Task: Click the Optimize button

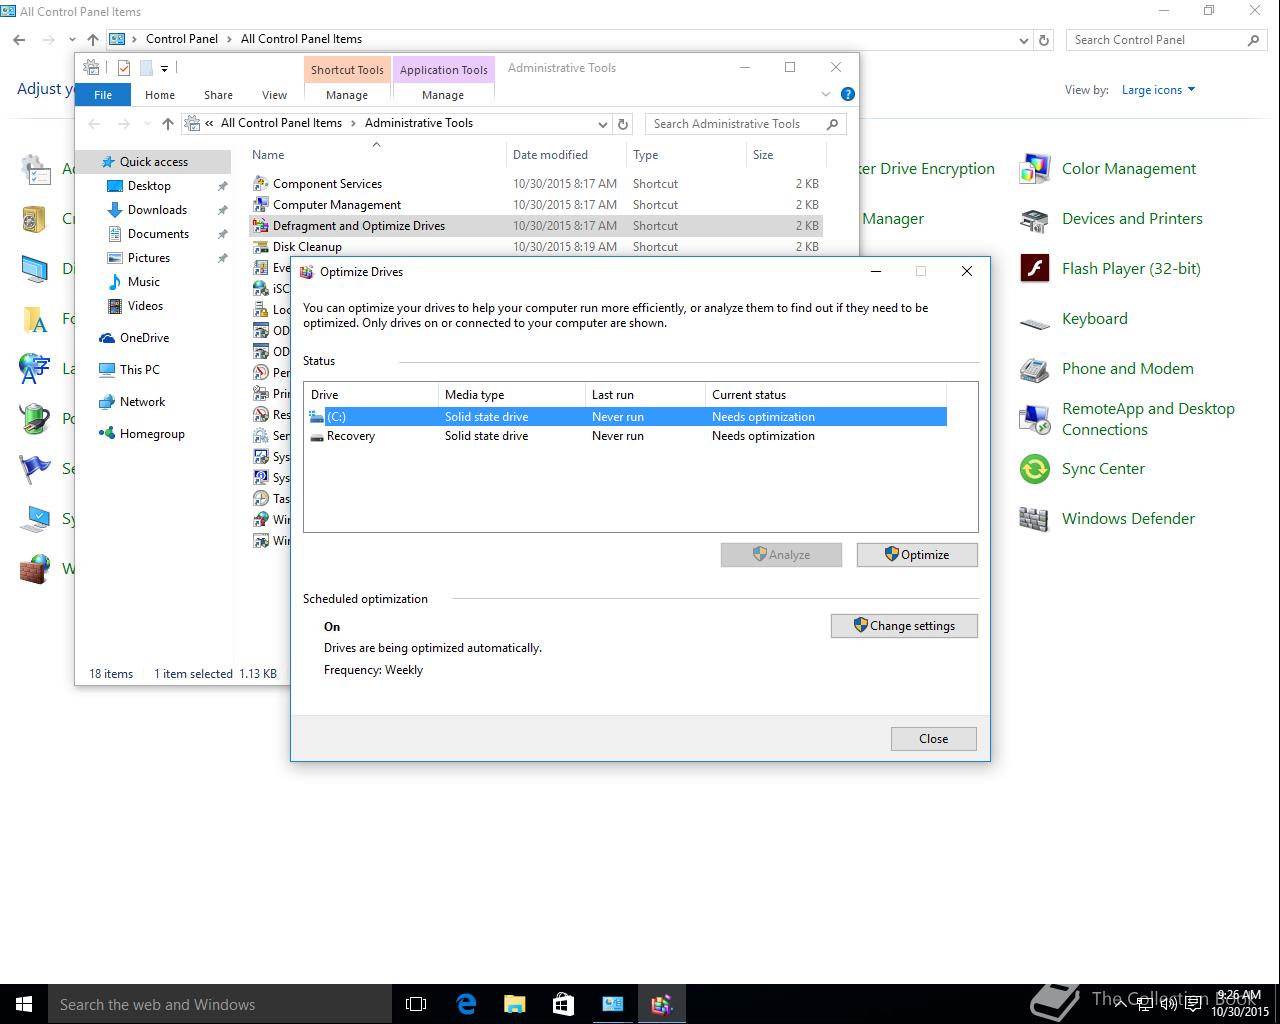Action: [x=917, y=555]
